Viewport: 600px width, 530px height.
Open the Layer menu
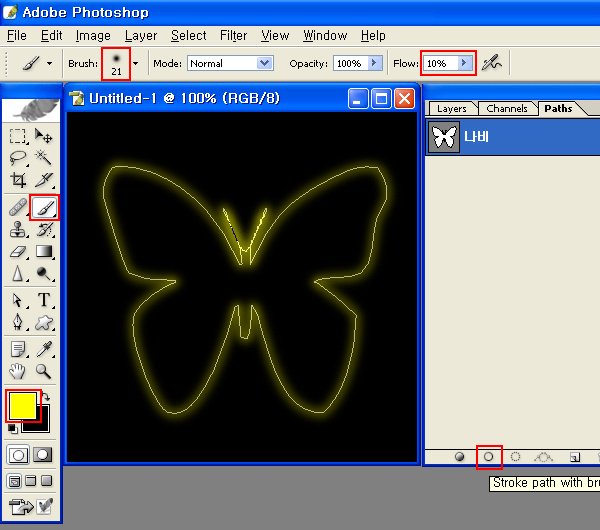141,36
